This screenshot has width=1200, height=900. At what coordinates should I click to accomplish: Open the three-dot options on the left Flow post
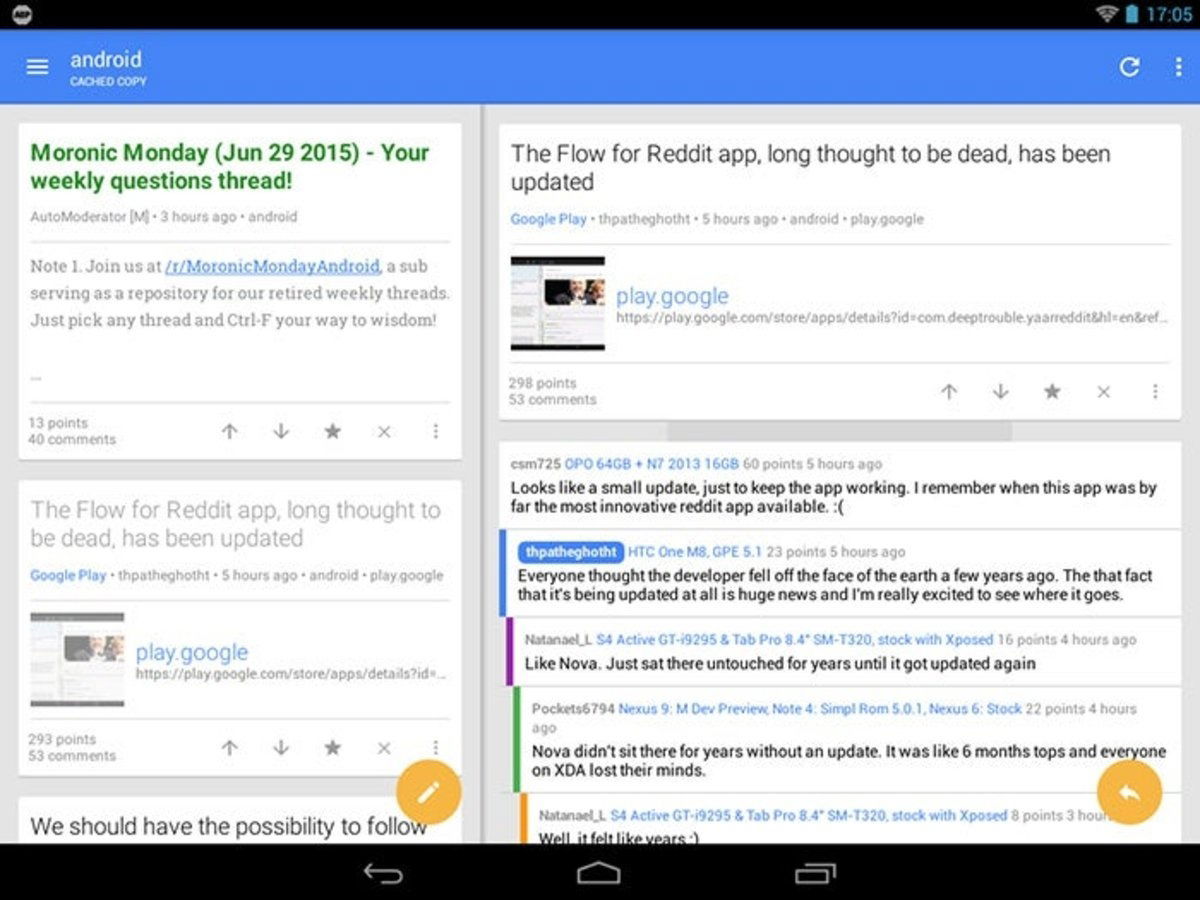coord(435,747)
